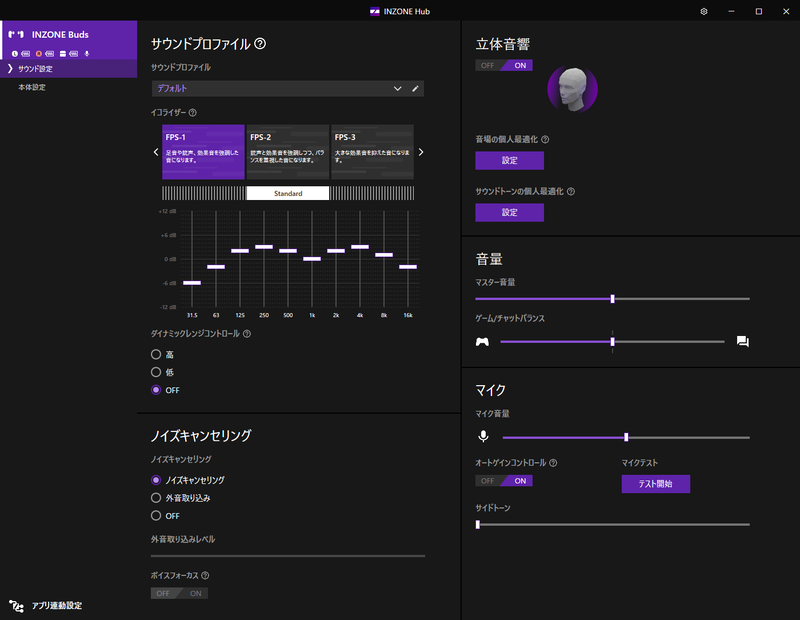This screenshot has width=800, height=620.
Task: Click the game controller balance icon
Action: click(482, 342)
